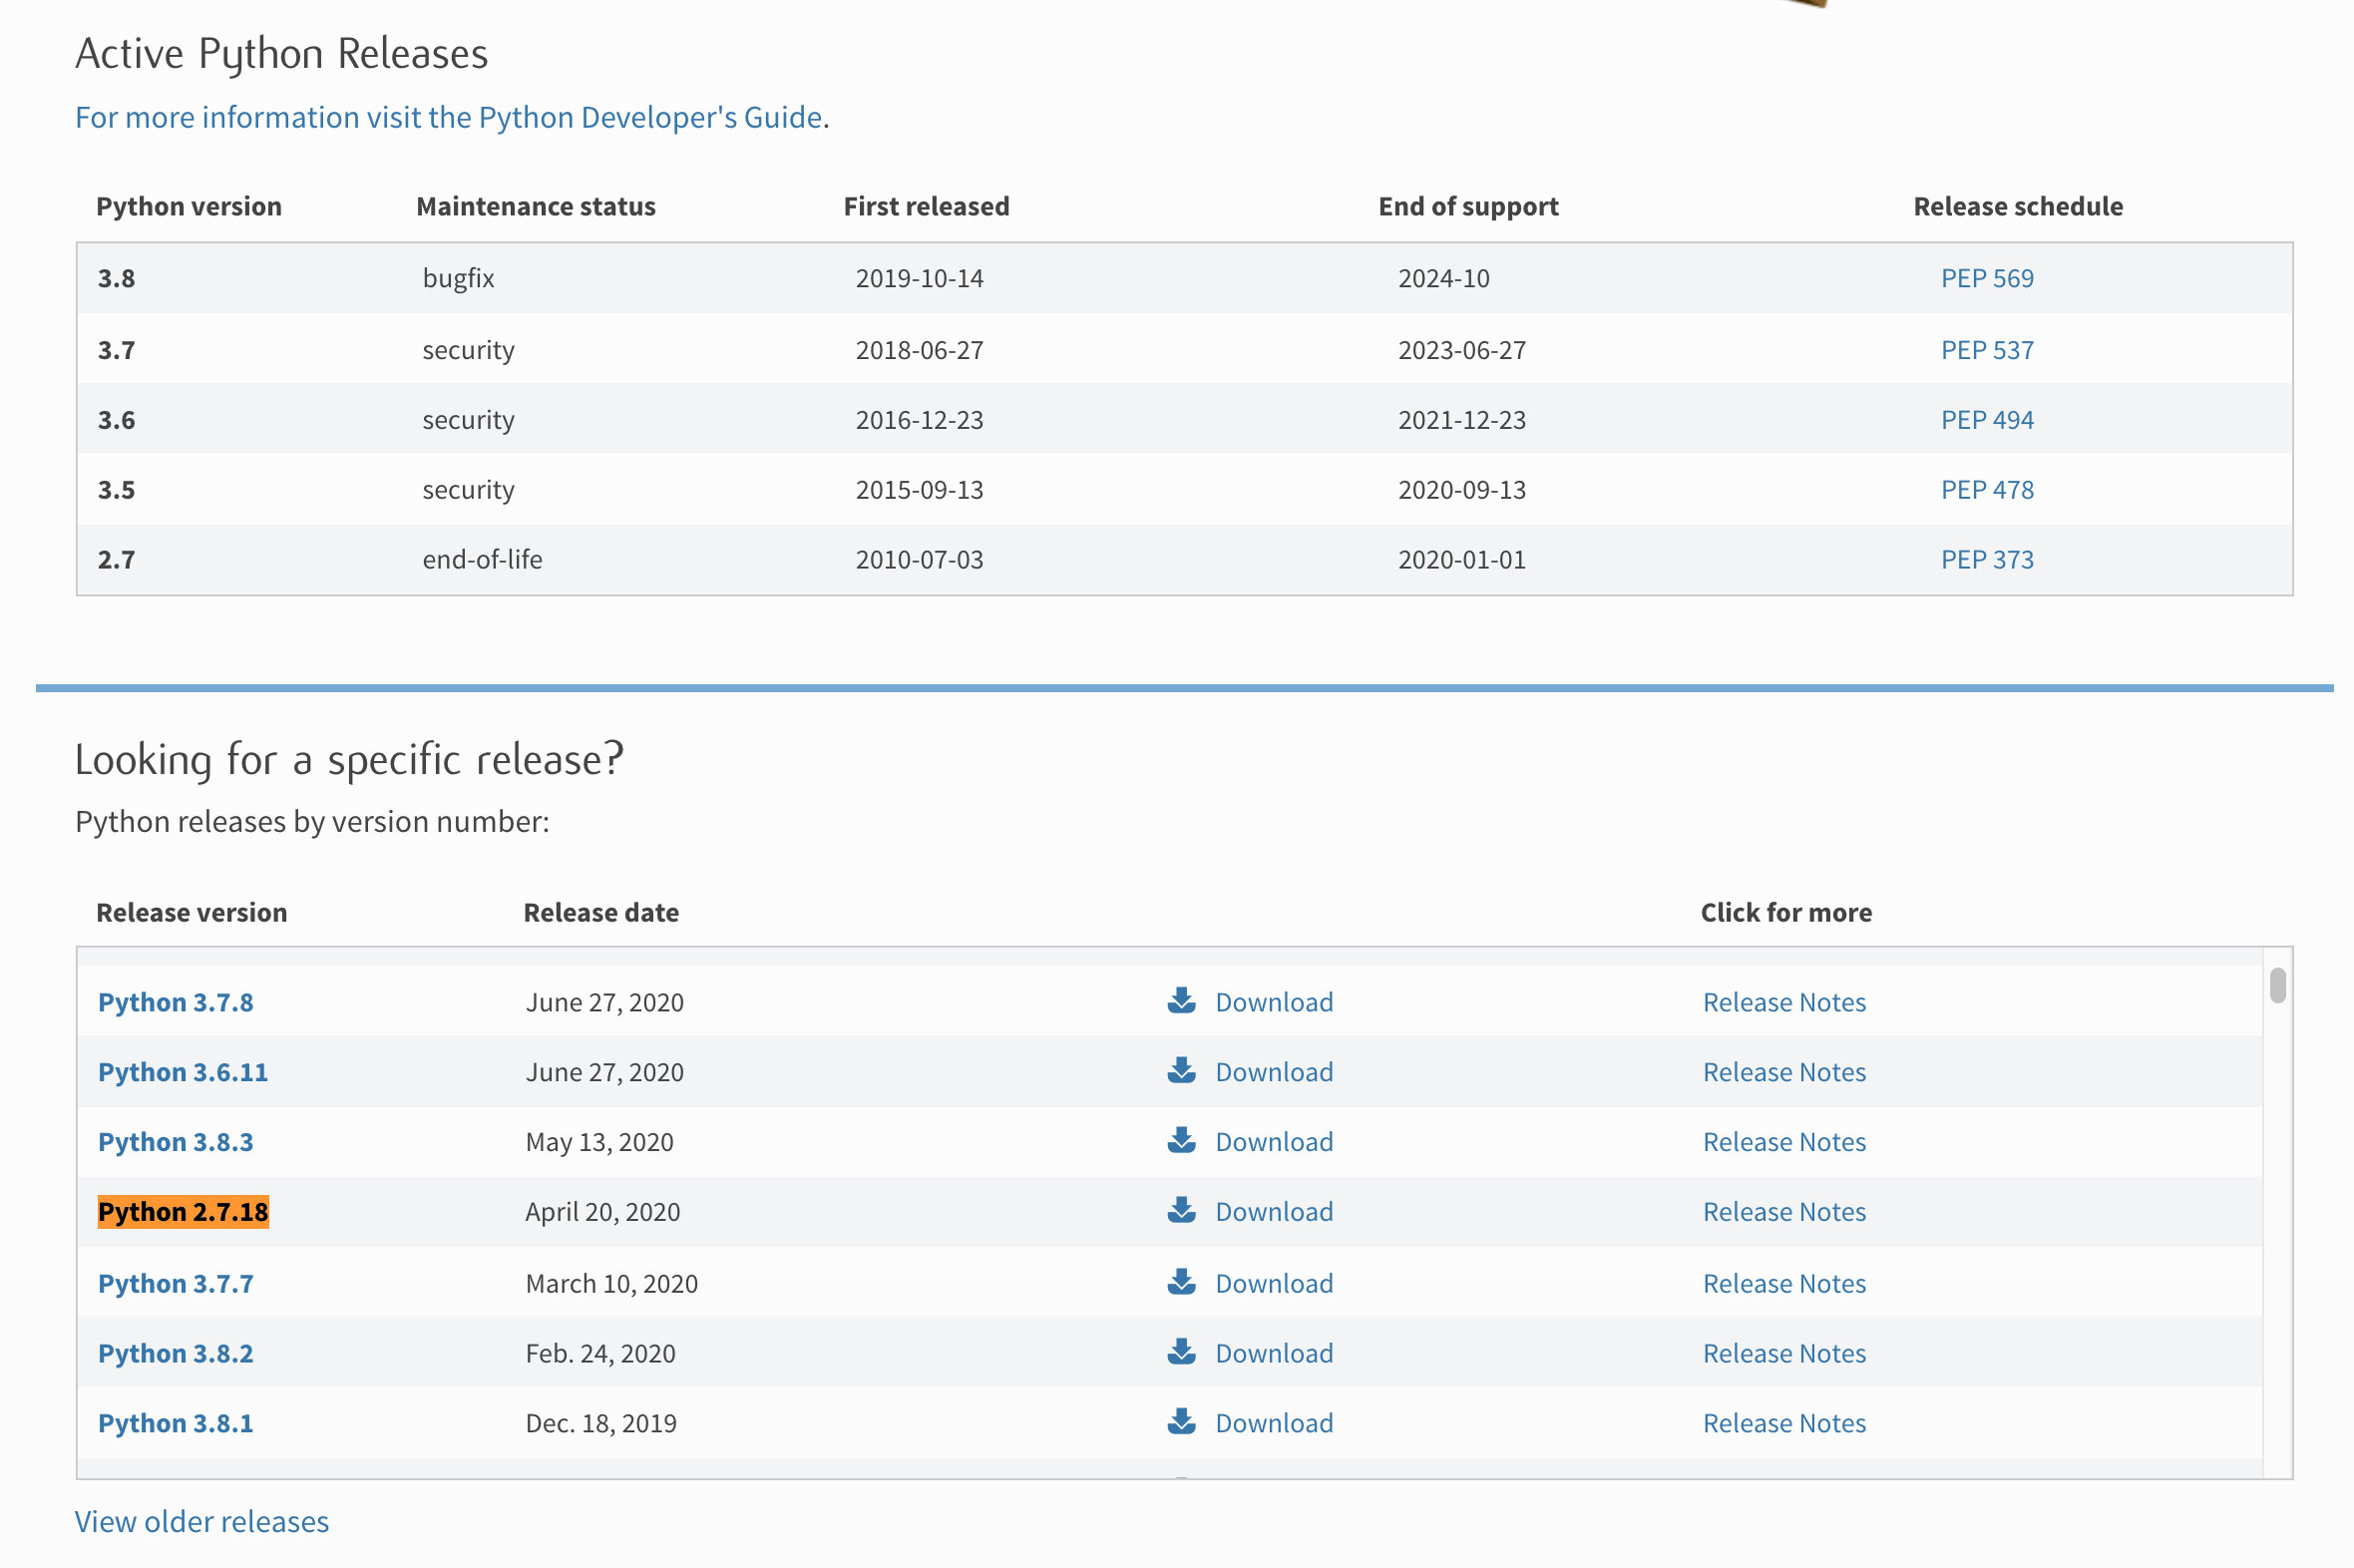Open highlighted Python 2.7.18 release page
2354x1568 pixels.
tap(183, 1212)
